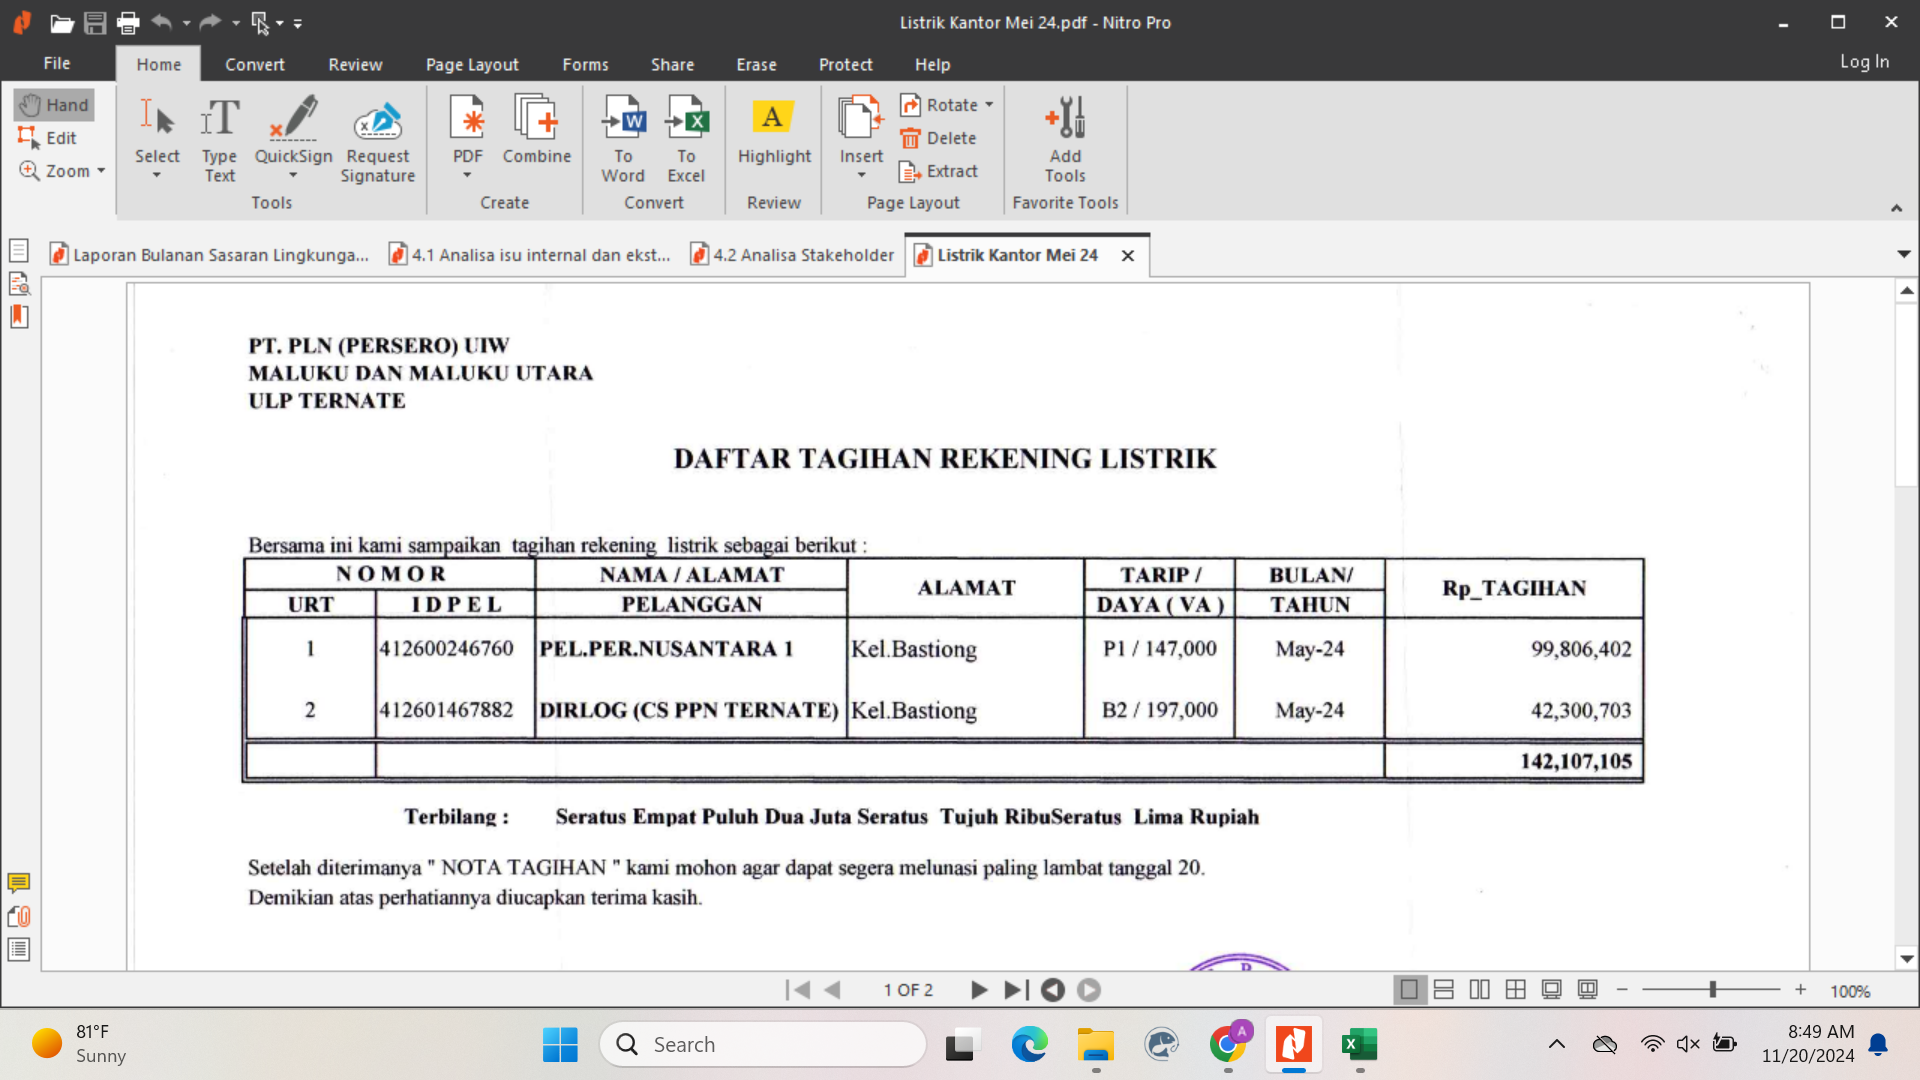Go to the next page
1920x1080 pixels.
point(979,990)
